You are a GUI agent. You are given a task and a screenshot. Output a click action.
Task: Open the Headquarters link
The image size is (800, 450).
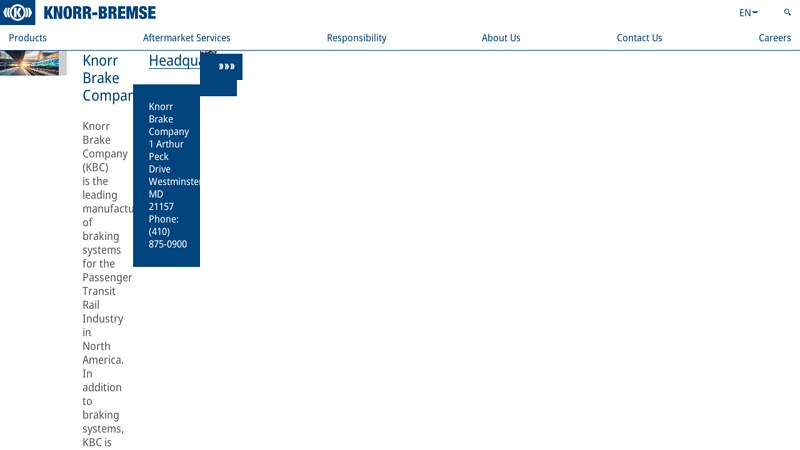pos(174,61)
